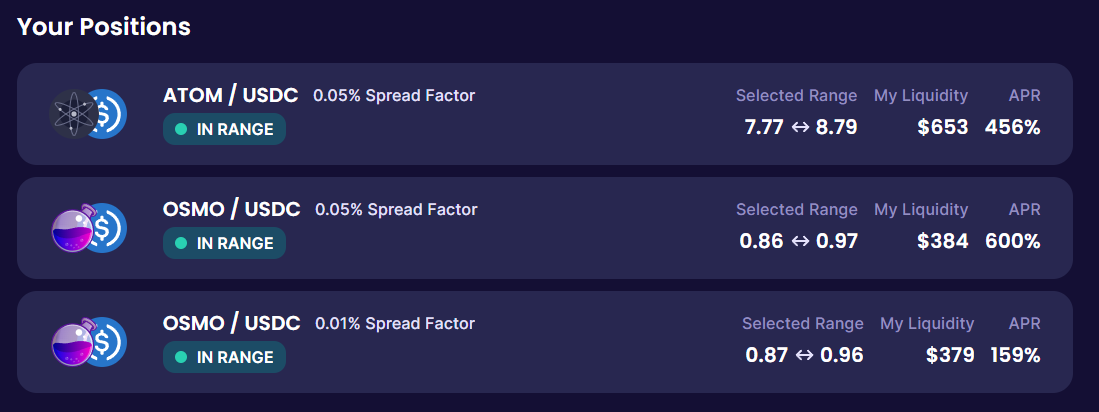1099x412 pixels.
Task: Click the OSMO icon in the 0.01% spread position
Action: 71,342
